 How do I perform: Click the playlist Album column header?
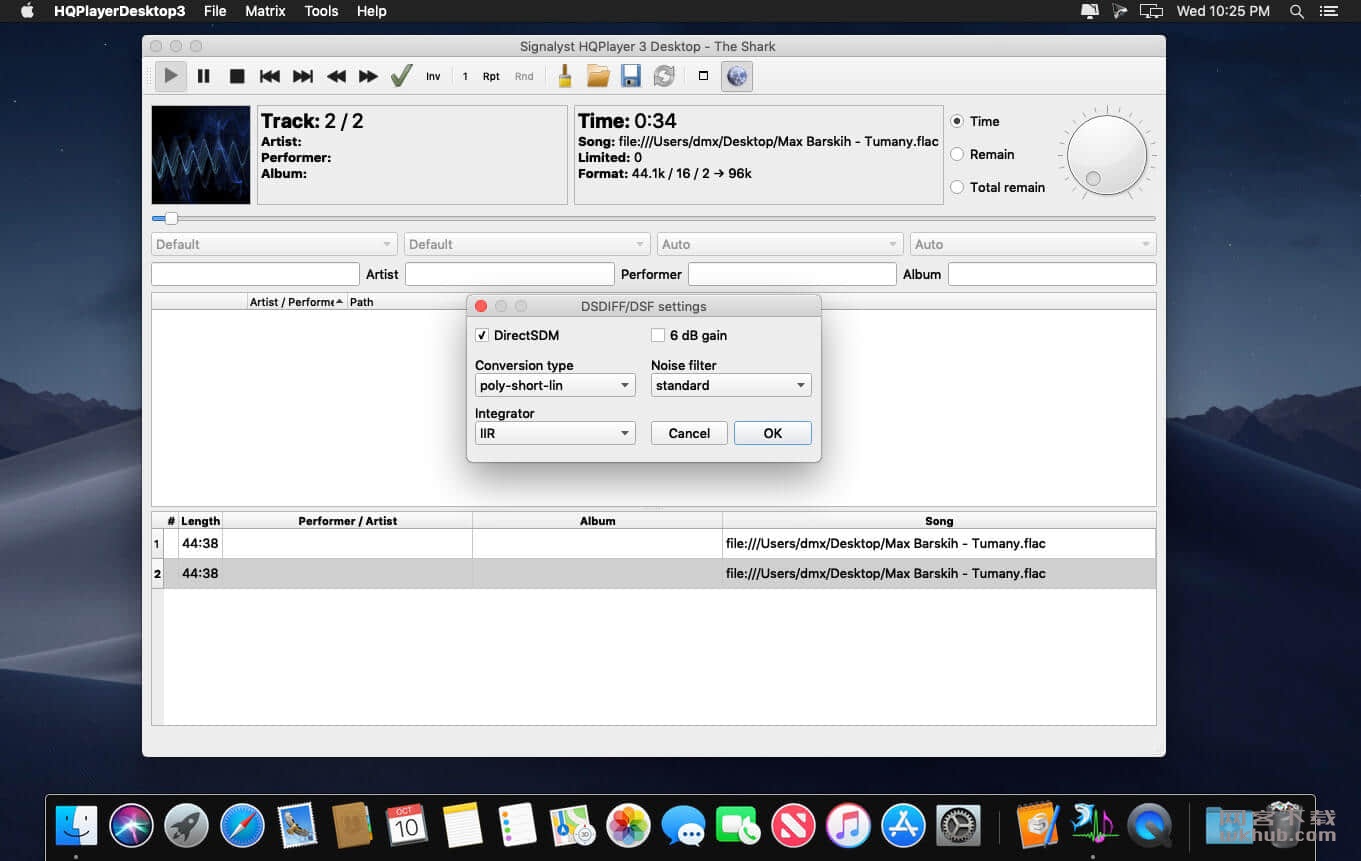(598, 521)
